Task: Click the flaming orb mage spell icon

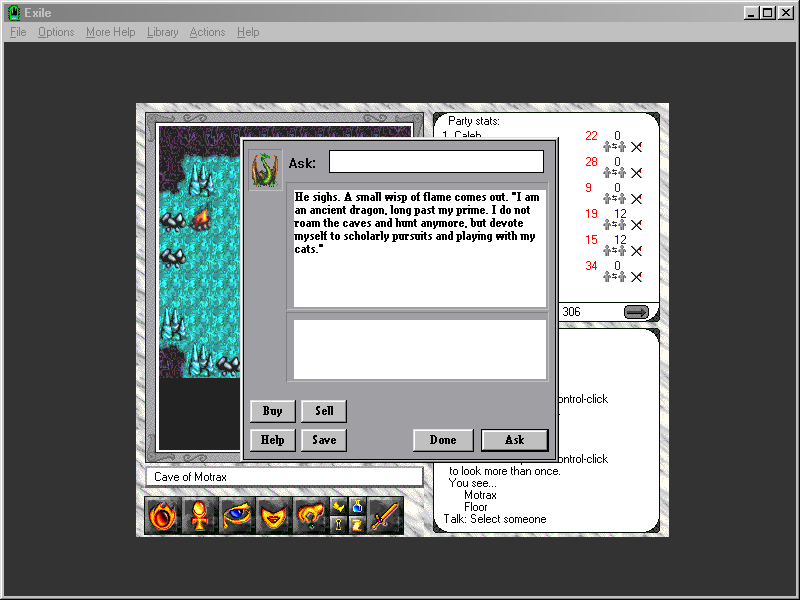Action: [x=163, y=515]
